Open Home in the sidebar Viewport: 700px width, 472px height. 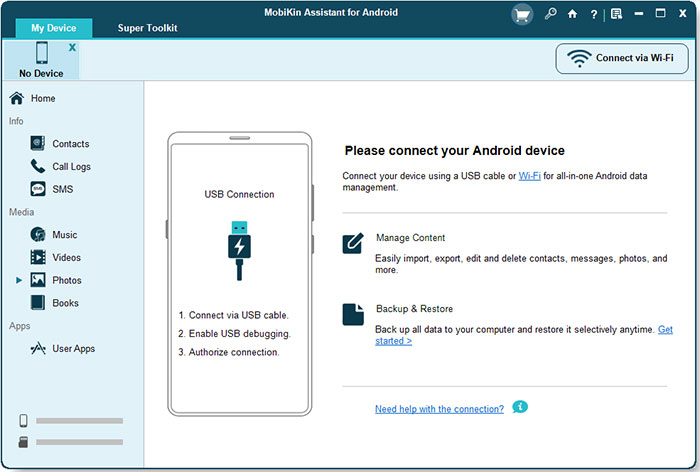pyautogui.click(x=43, y=98)
